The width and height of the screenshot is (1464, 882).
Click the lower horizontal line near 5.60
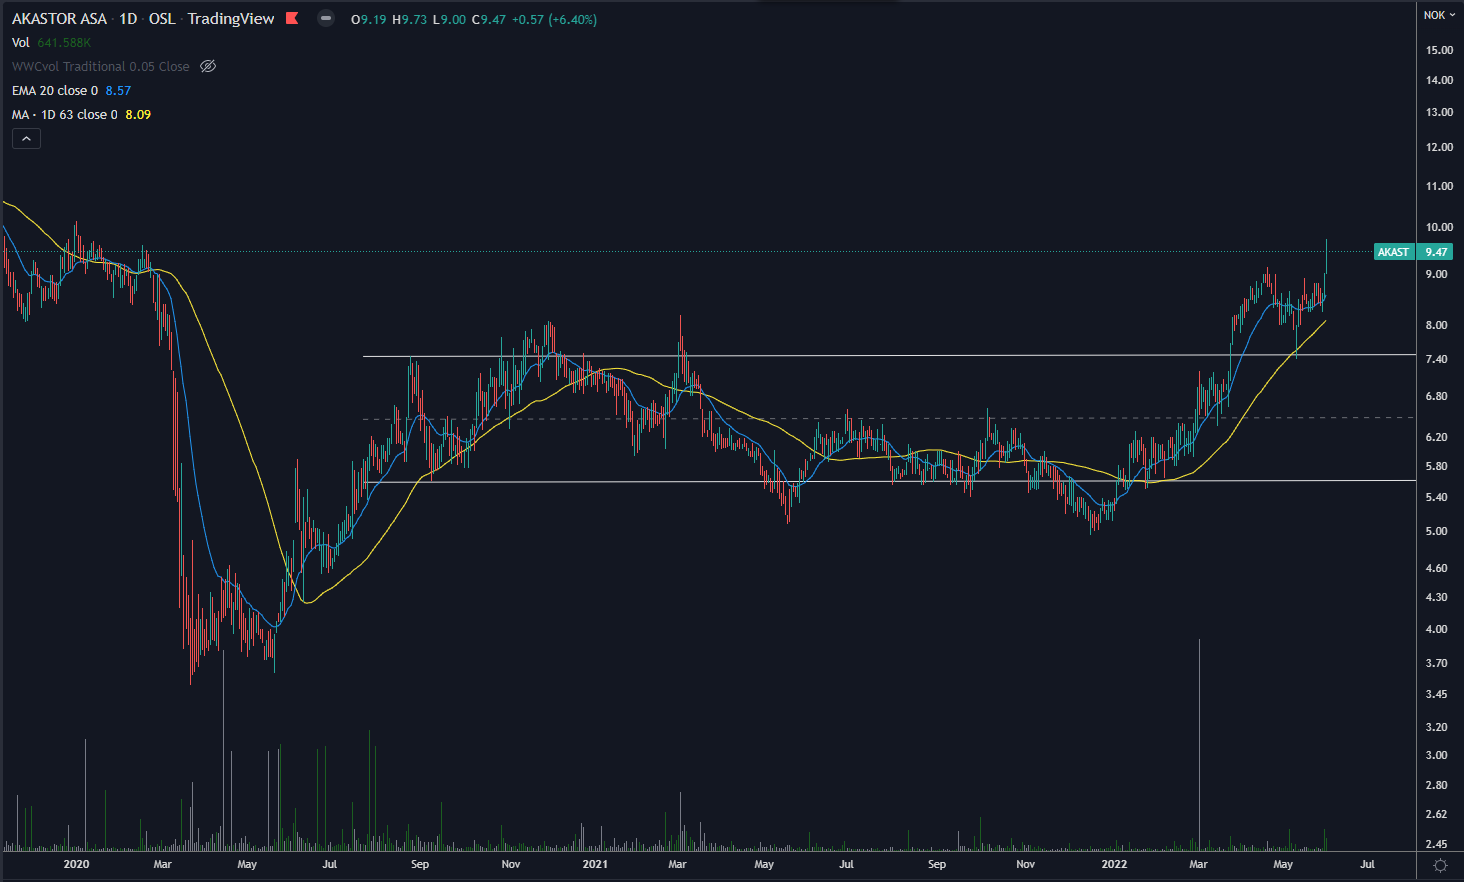889,482
